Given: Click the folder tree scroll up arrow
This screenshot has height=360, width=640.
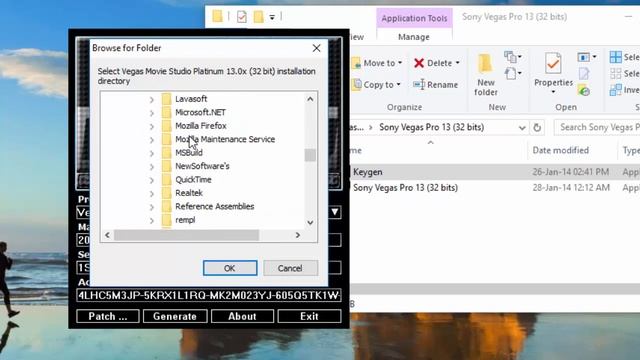Looking at the screenshot, I should tap(310, 99).
